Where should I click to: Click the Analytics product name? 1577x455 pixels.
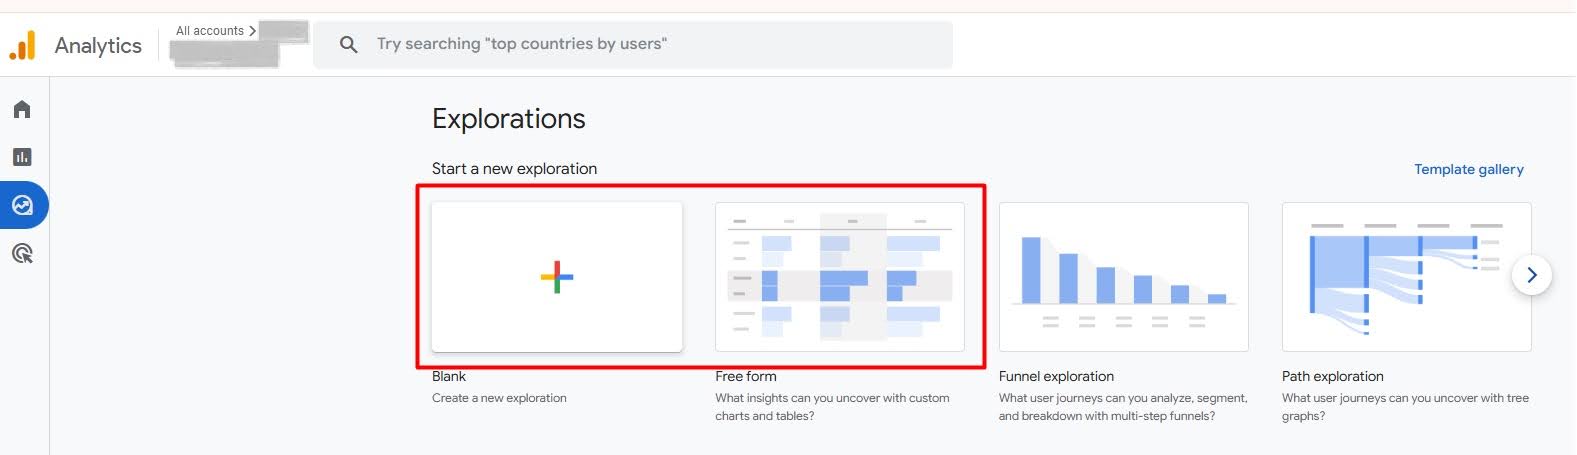tap(98, 46)
